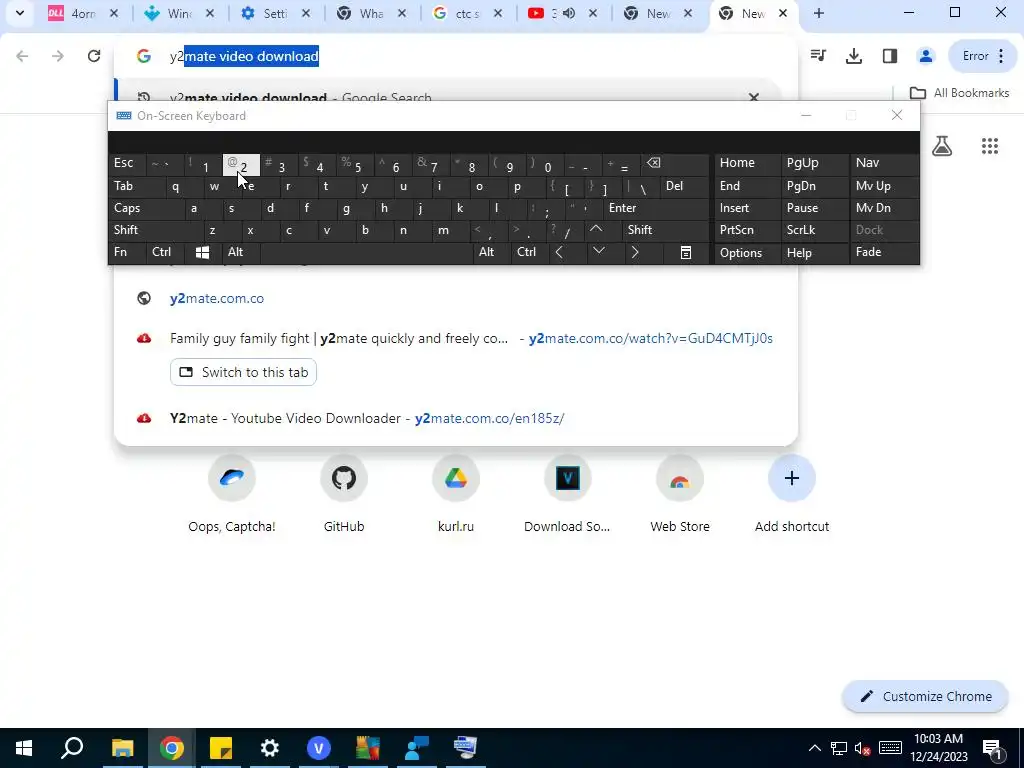Open the Family guy family fight suggestion
This screenshot has height=768, width=1024.
(456, 338)
